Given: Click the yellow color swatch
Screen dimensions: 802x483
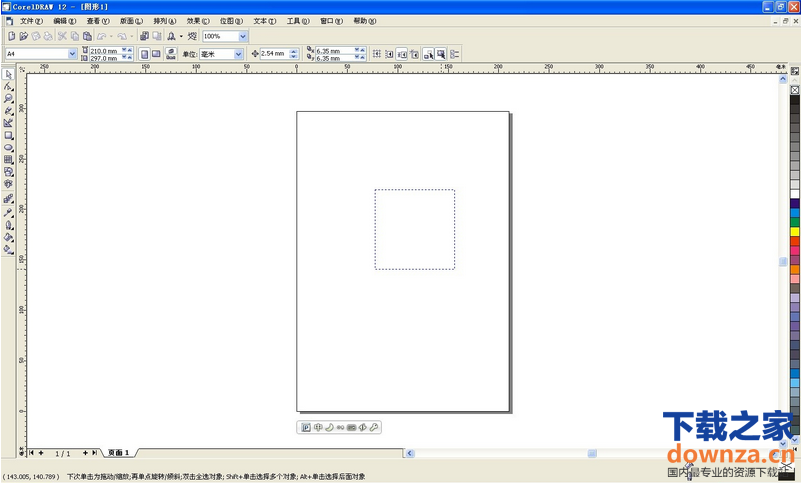Looking at the screenshot, I should coord(795,232).
